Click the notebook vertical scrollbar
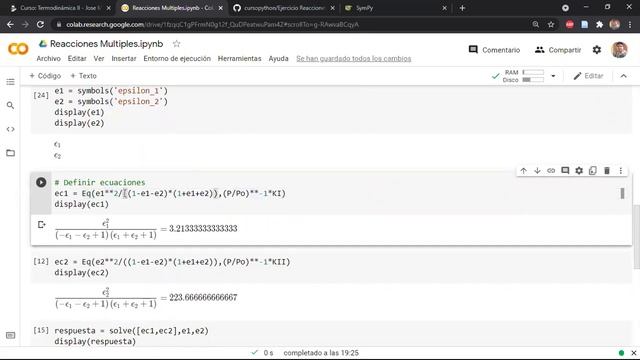This screenshot has width=640, height=360. click(x=636, y=237)
